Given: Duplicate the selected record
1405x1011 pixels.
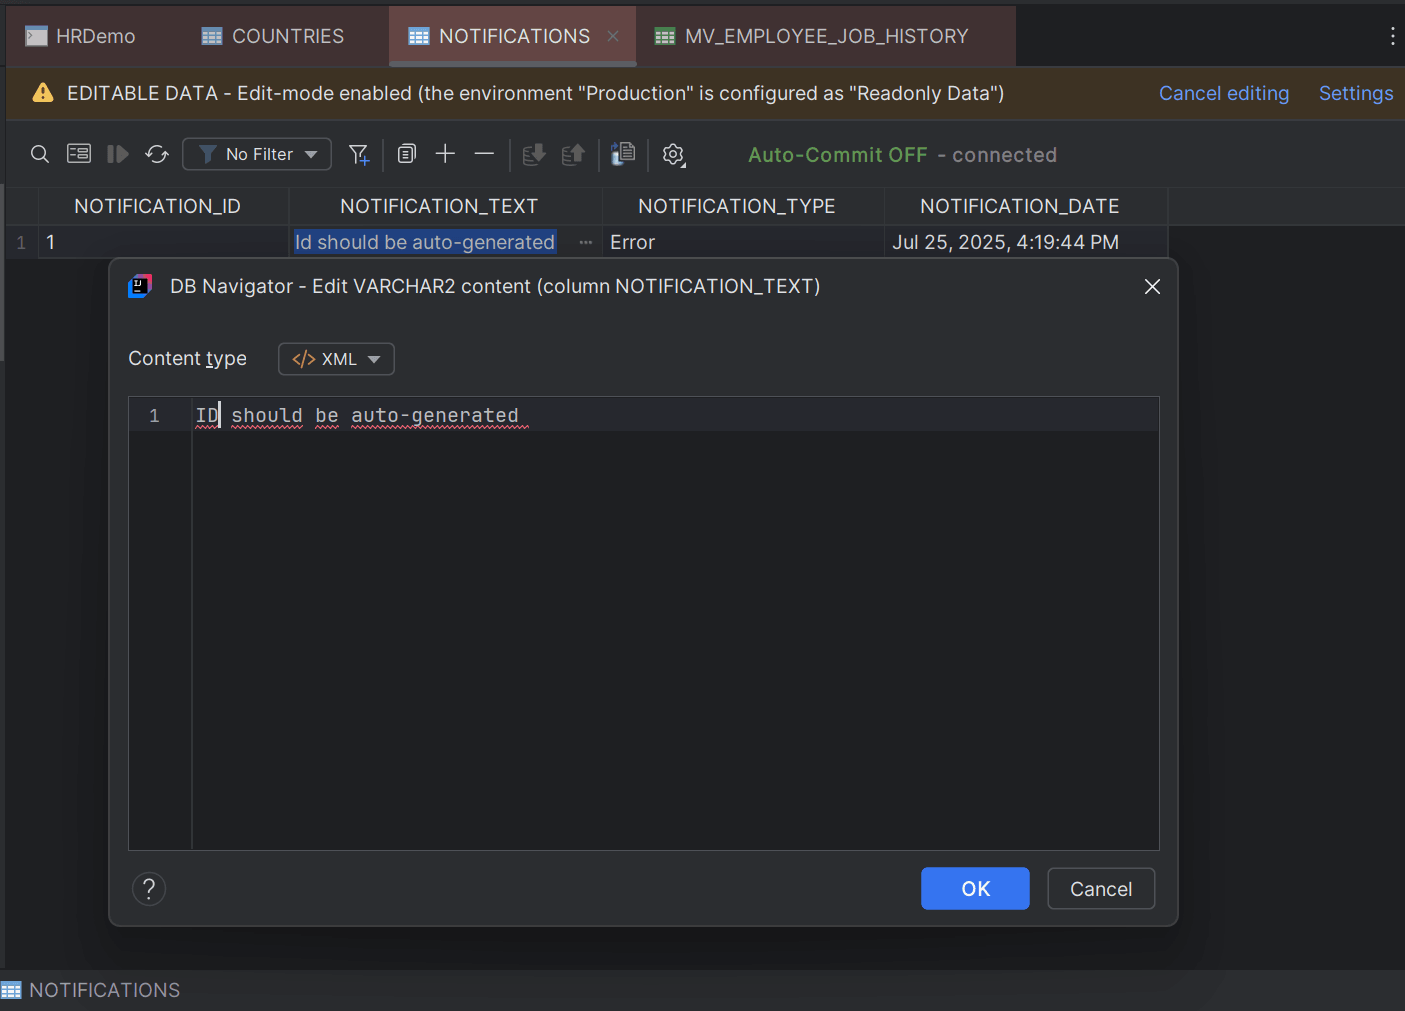Looking at the screenshot, I should [406, 154].
